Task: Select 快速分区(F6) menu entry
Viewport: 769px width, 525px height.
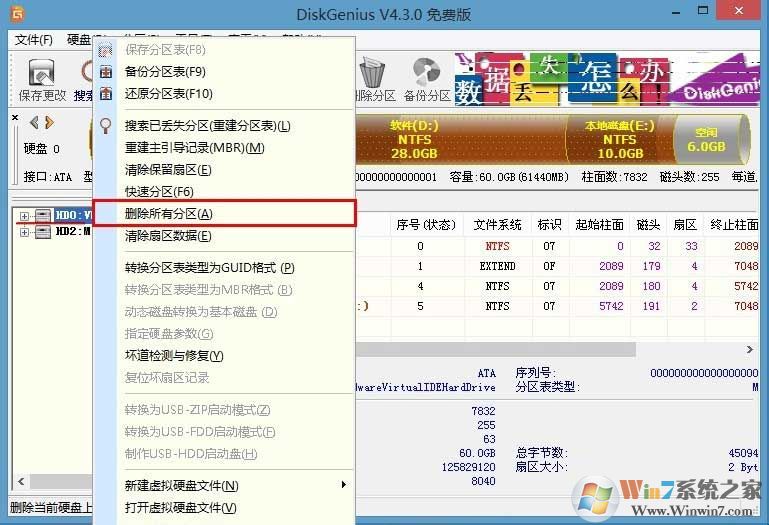Action: 159,192
